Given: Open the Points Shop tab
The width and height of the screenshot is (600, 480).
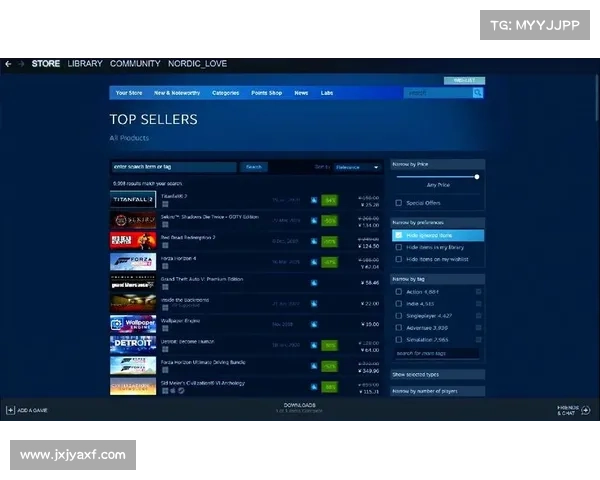Looking at the screenshot, I should coord(266,93).
